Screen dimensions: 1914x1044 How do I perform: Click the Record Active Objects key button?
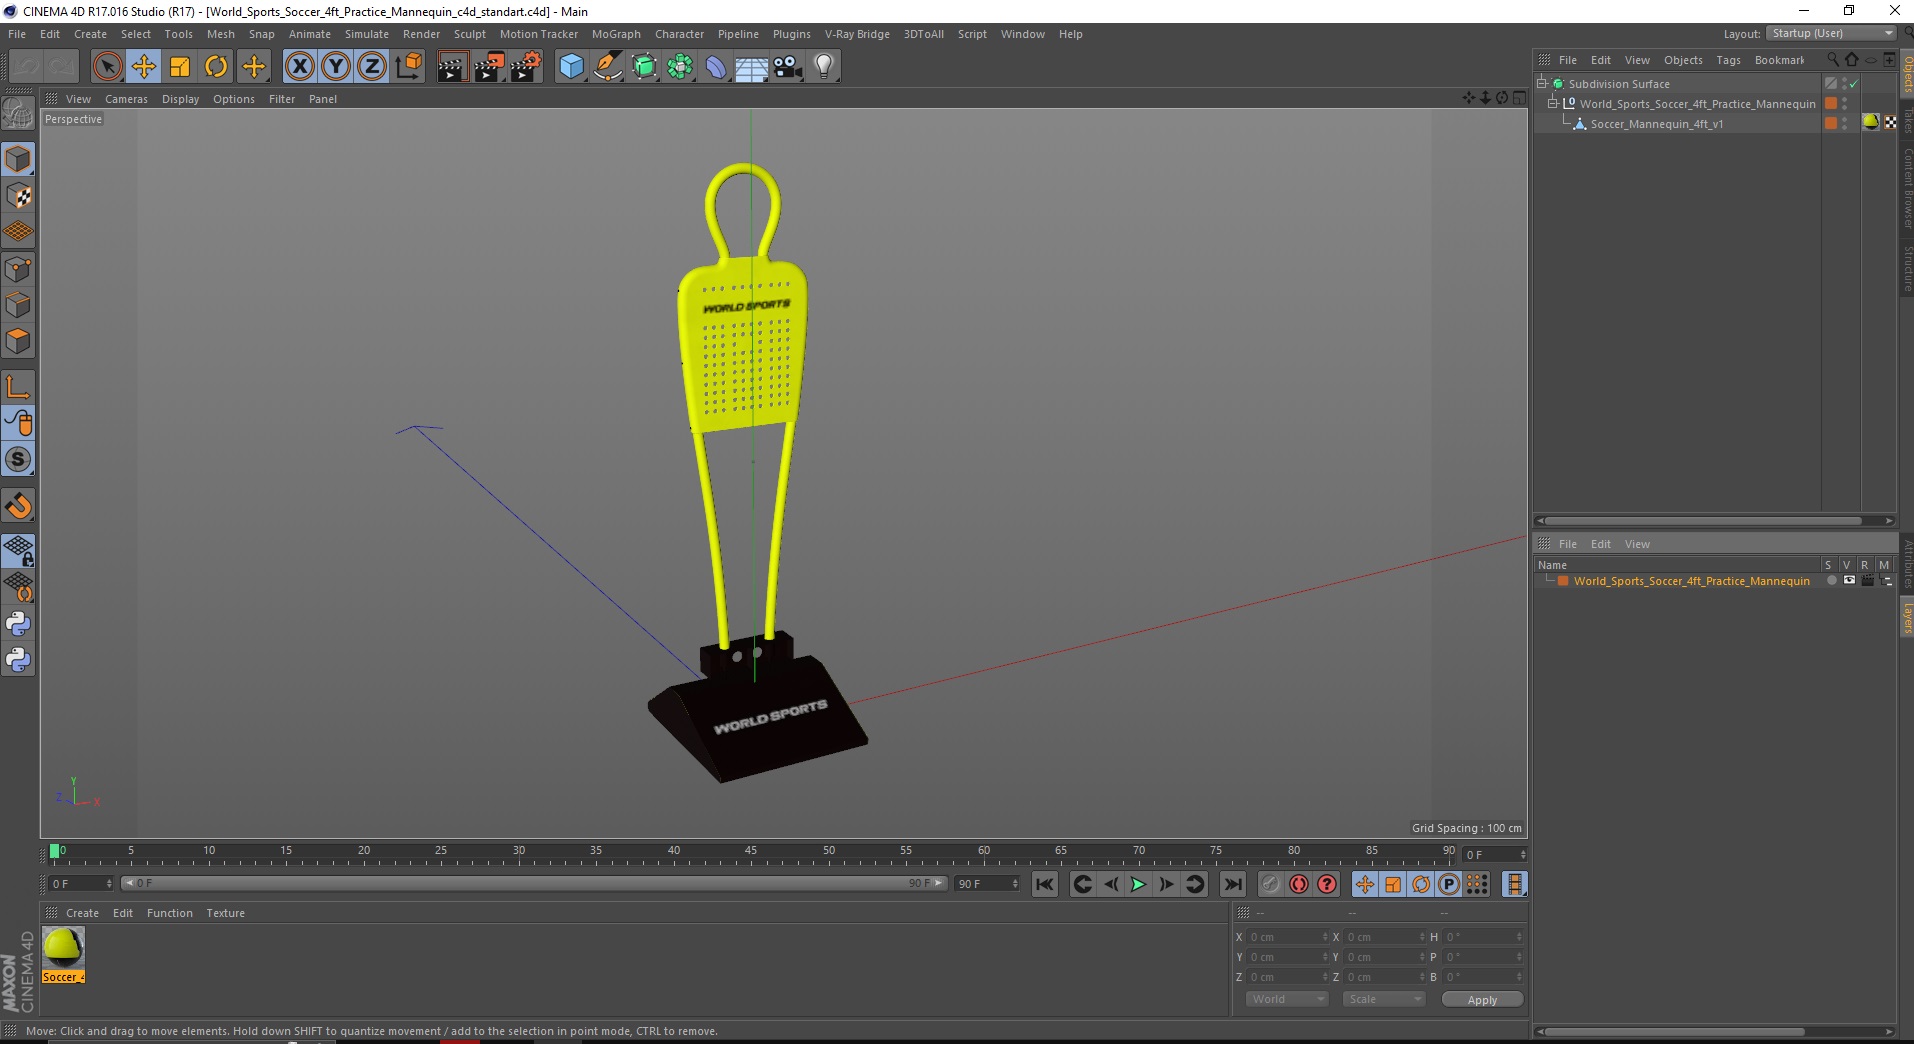pos(1270,884)
